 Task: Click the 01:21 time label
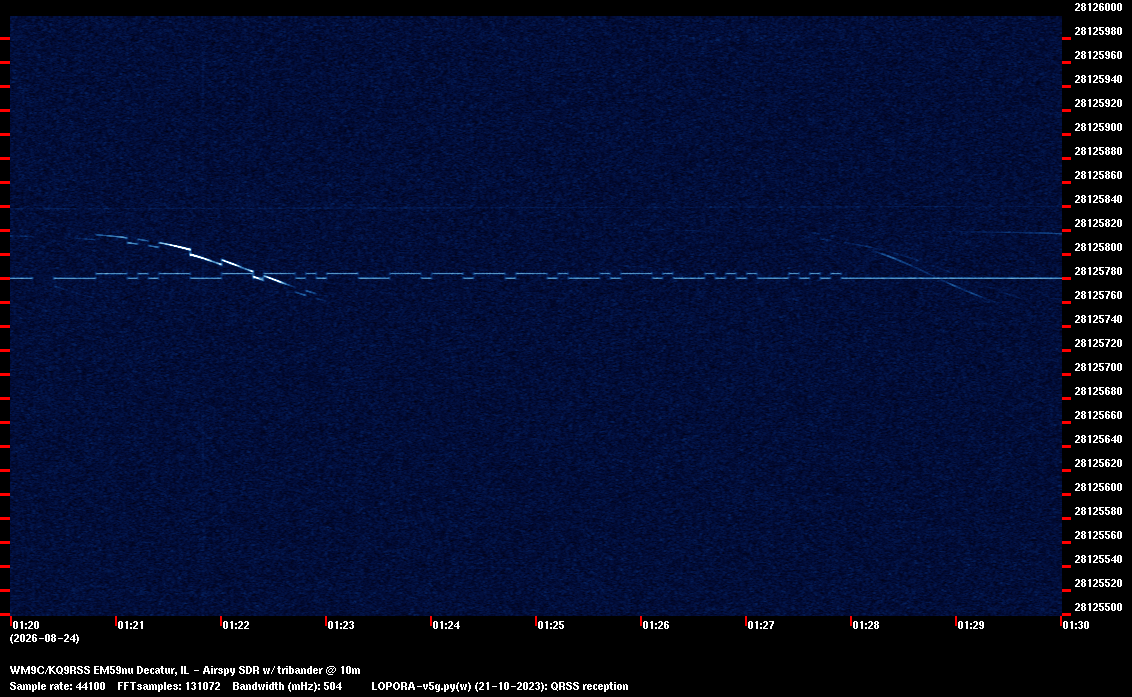131,625
